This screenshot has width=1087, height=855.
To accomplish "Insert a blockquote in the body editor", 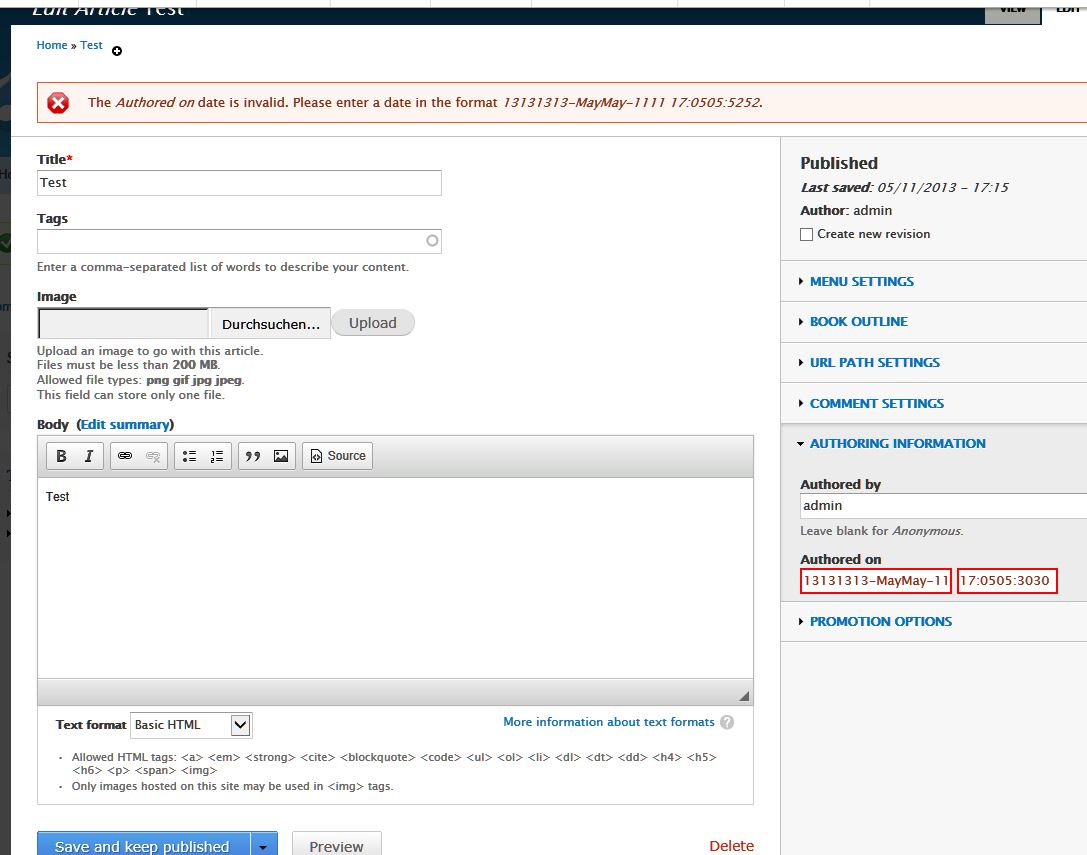I will coord(250,456).
